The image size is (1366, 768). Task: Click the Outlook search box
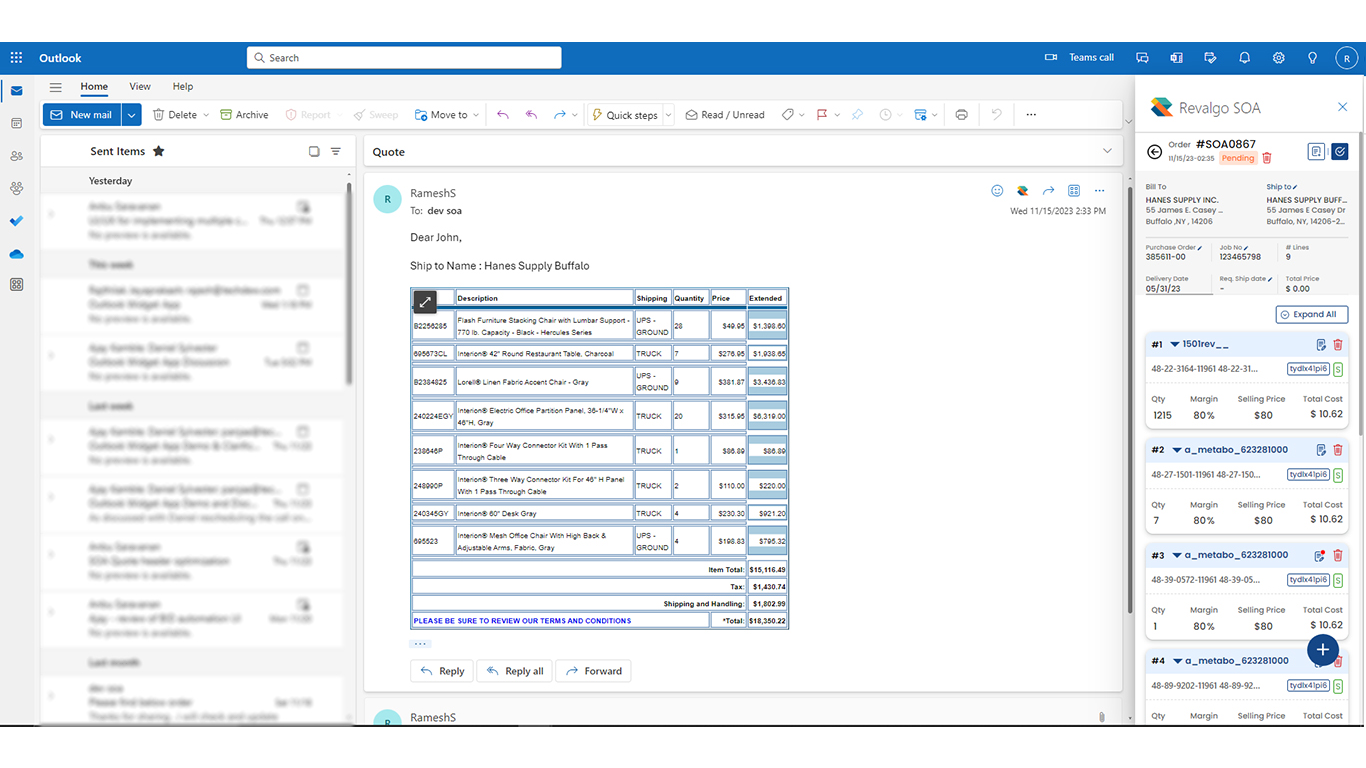coord(404,58)
